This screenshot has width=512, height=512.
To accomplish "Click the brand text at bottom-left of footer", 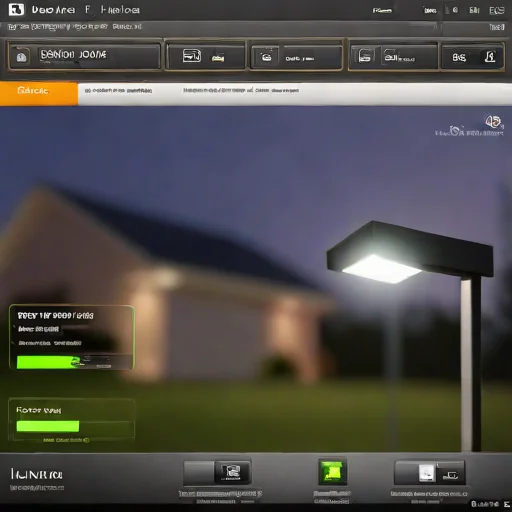I will (x=36, y=474).
